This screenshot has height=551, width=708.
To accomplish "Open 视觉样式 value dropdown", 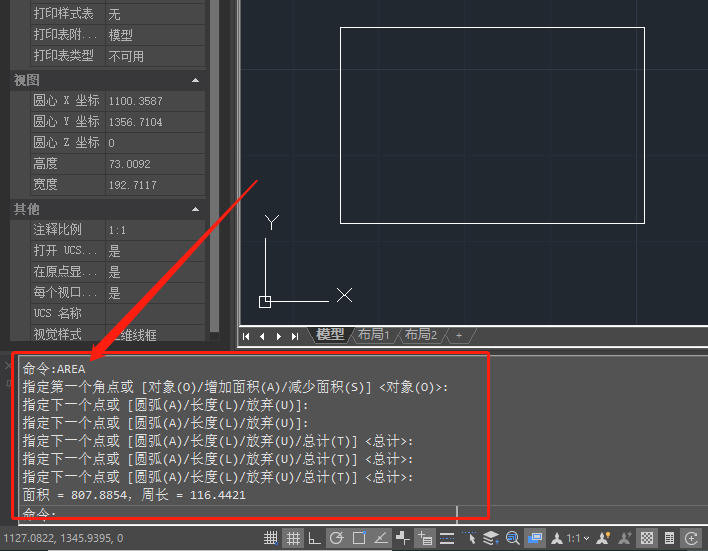I will coord(155,334).
